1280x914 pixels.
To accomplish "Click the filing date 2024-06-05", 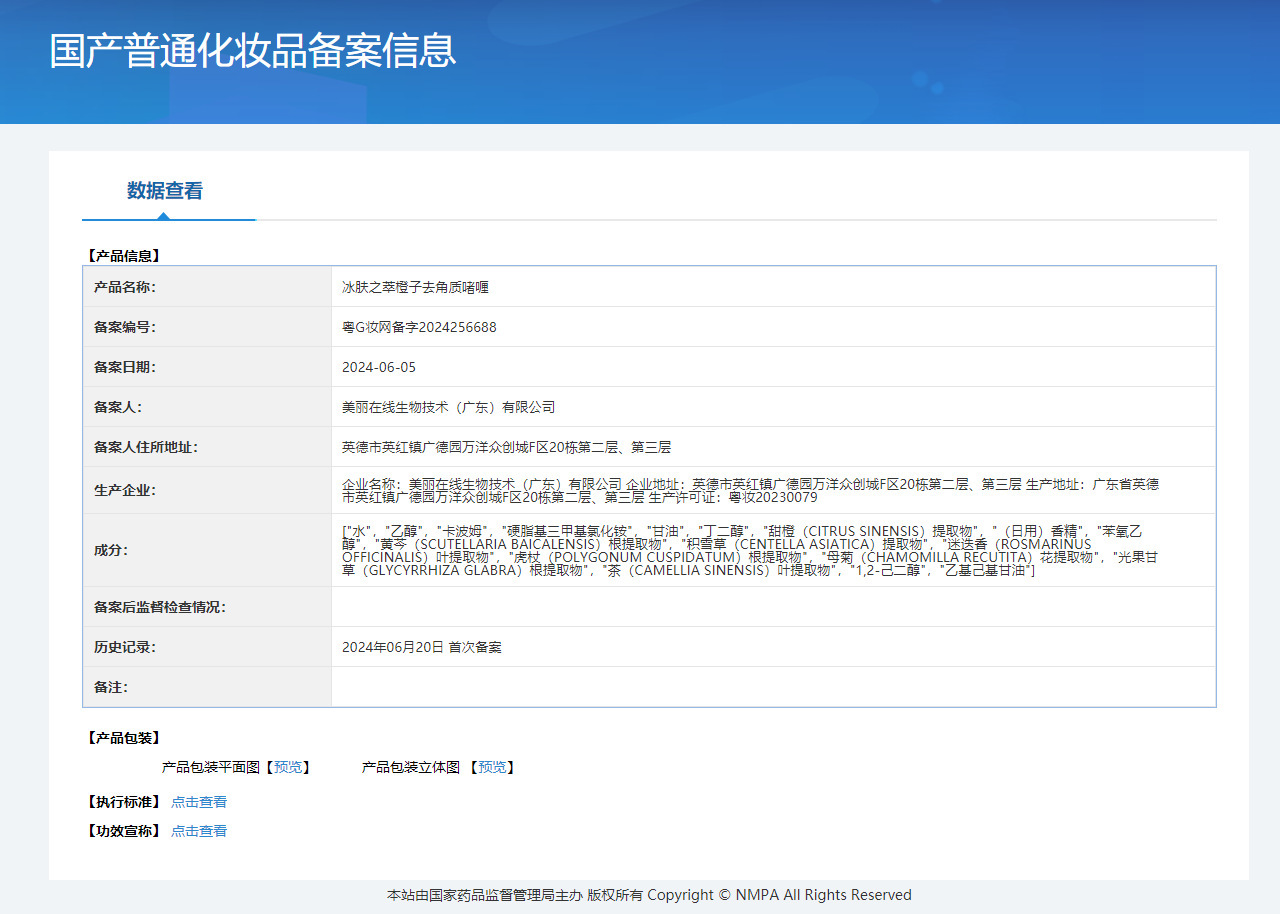I will click(x=379, y=367).
